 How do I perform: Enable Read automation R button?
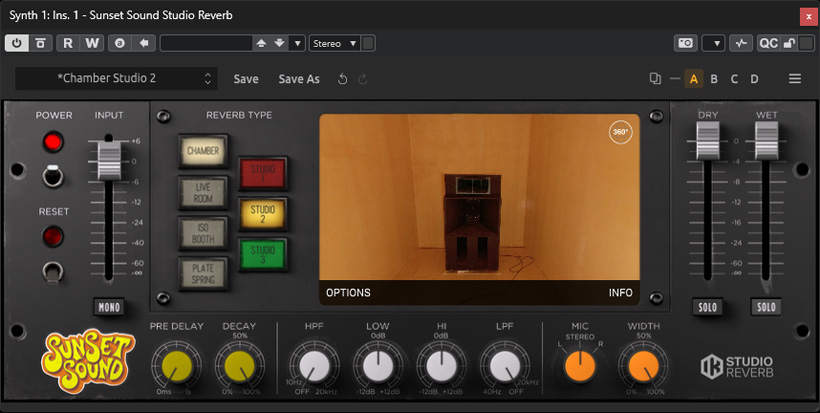pyautogui.click(x=68, y=43)
